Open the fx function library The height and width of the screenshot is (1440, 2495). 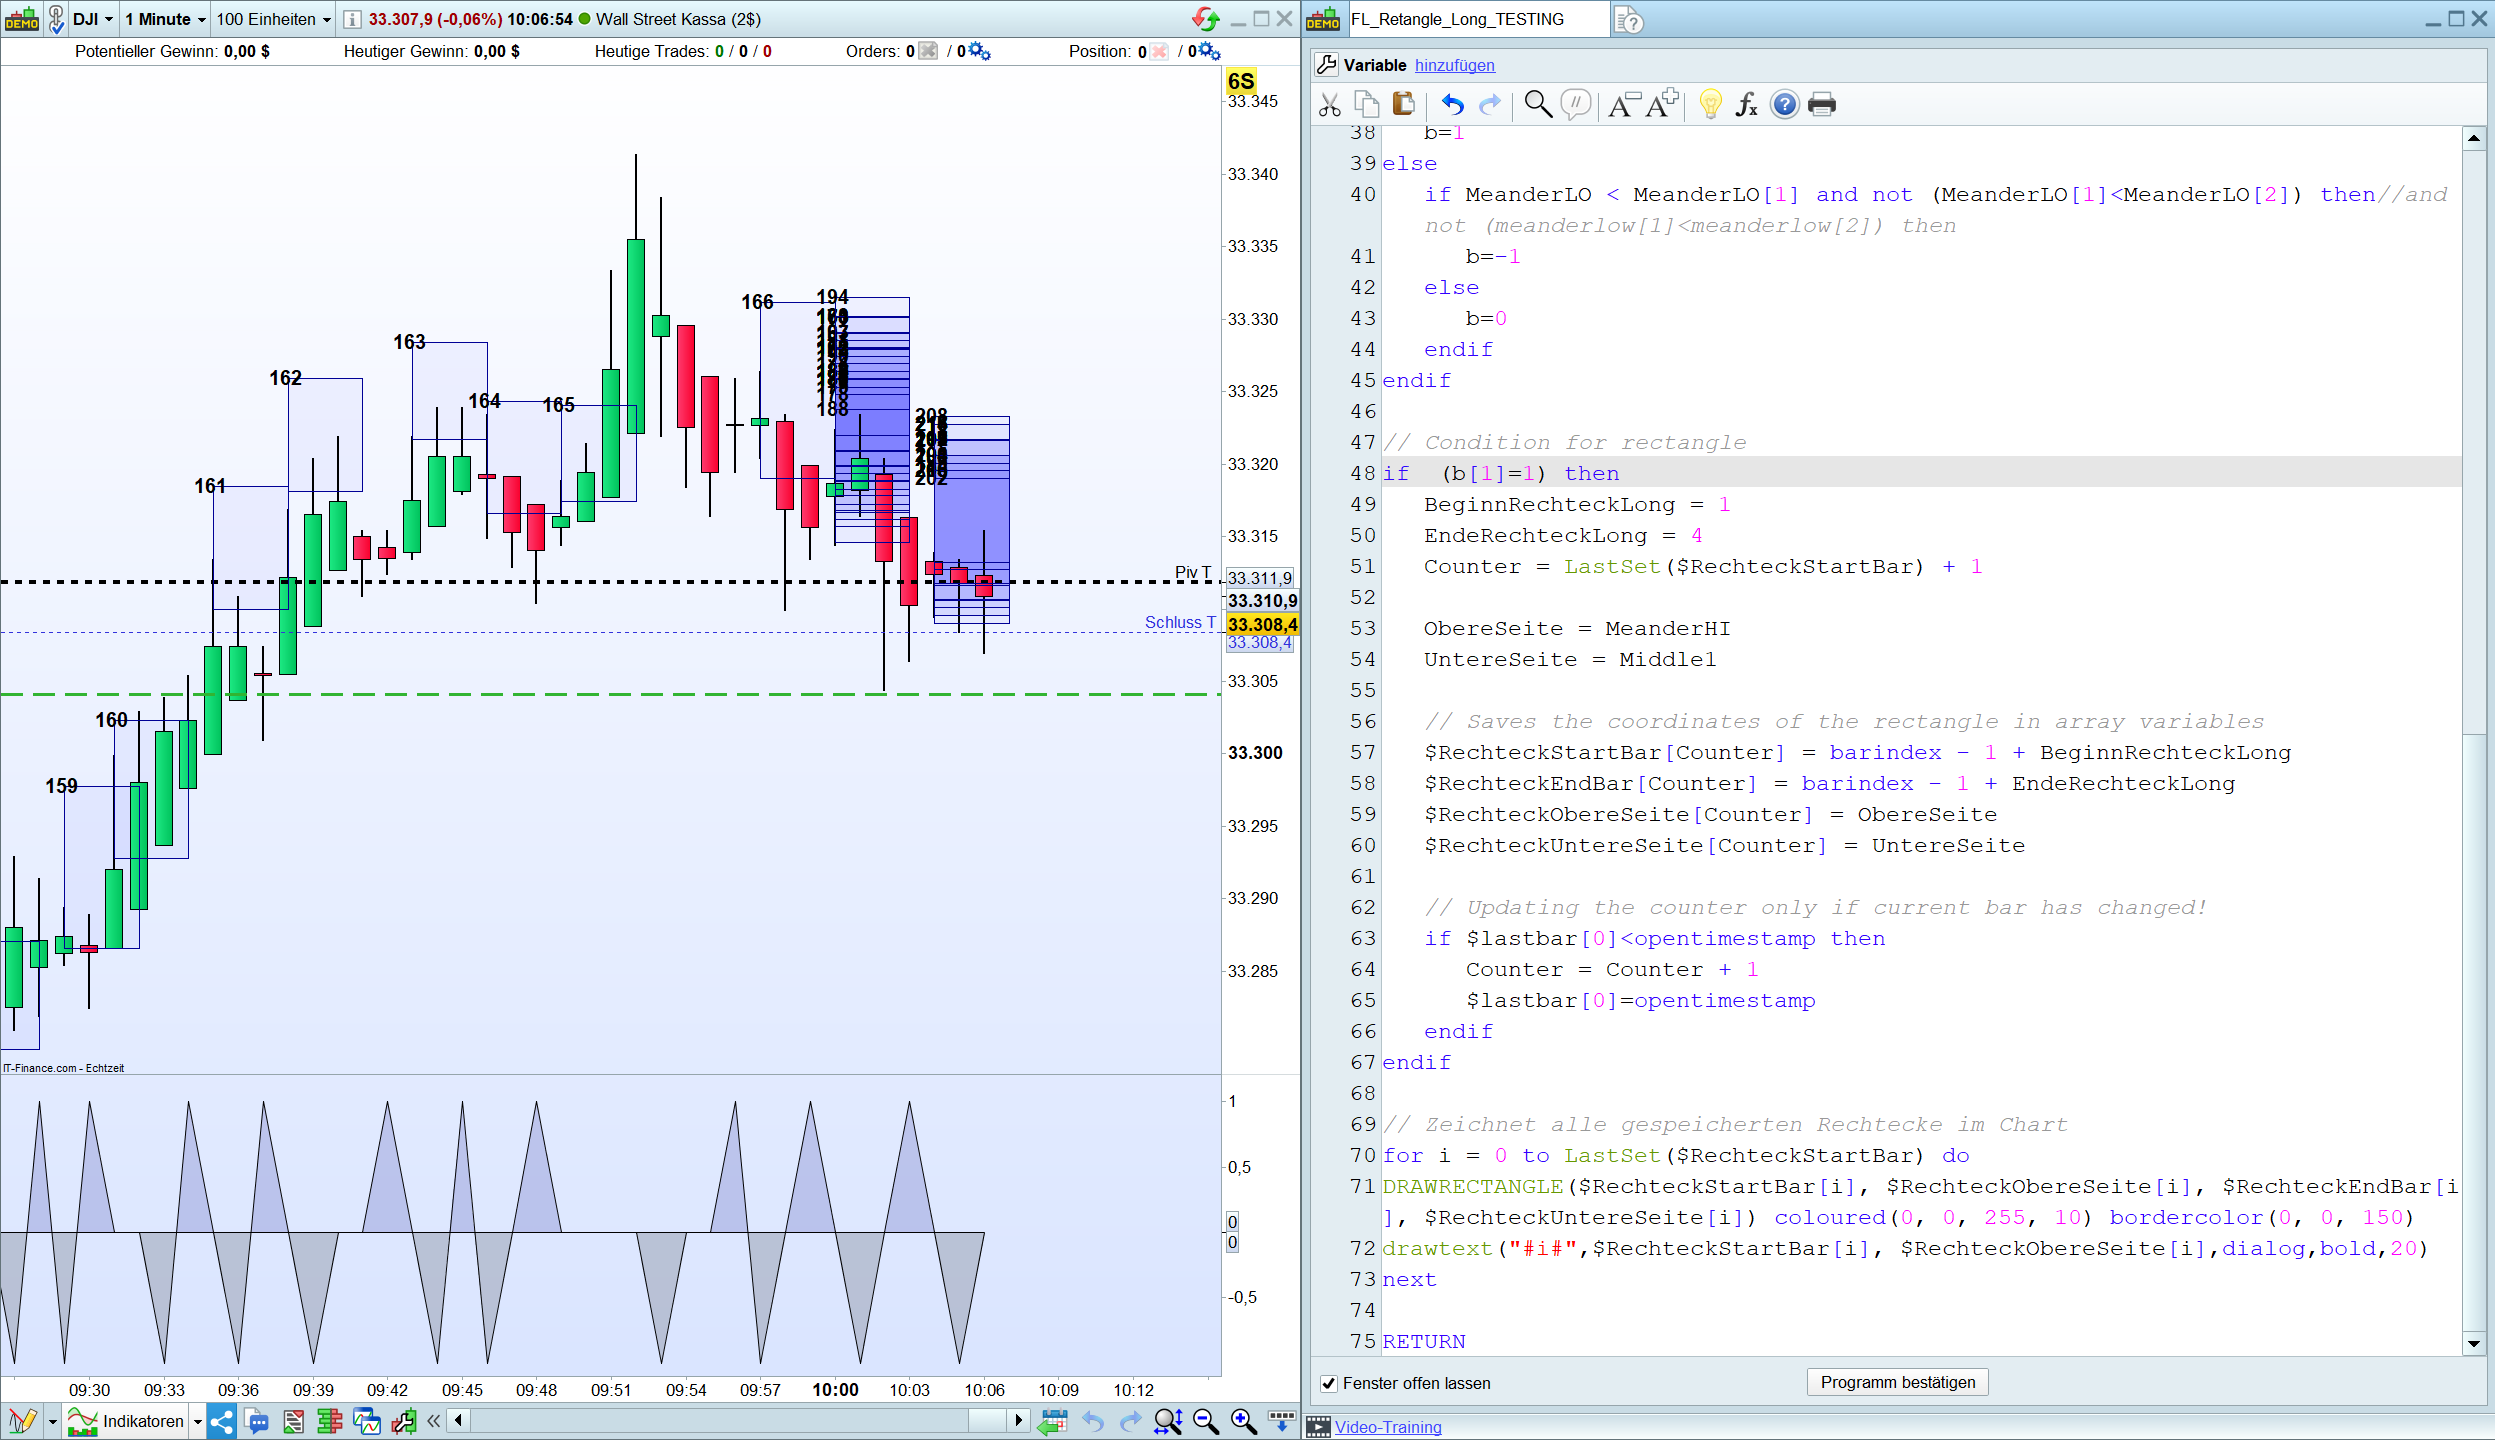click(x=1746, y=104)
